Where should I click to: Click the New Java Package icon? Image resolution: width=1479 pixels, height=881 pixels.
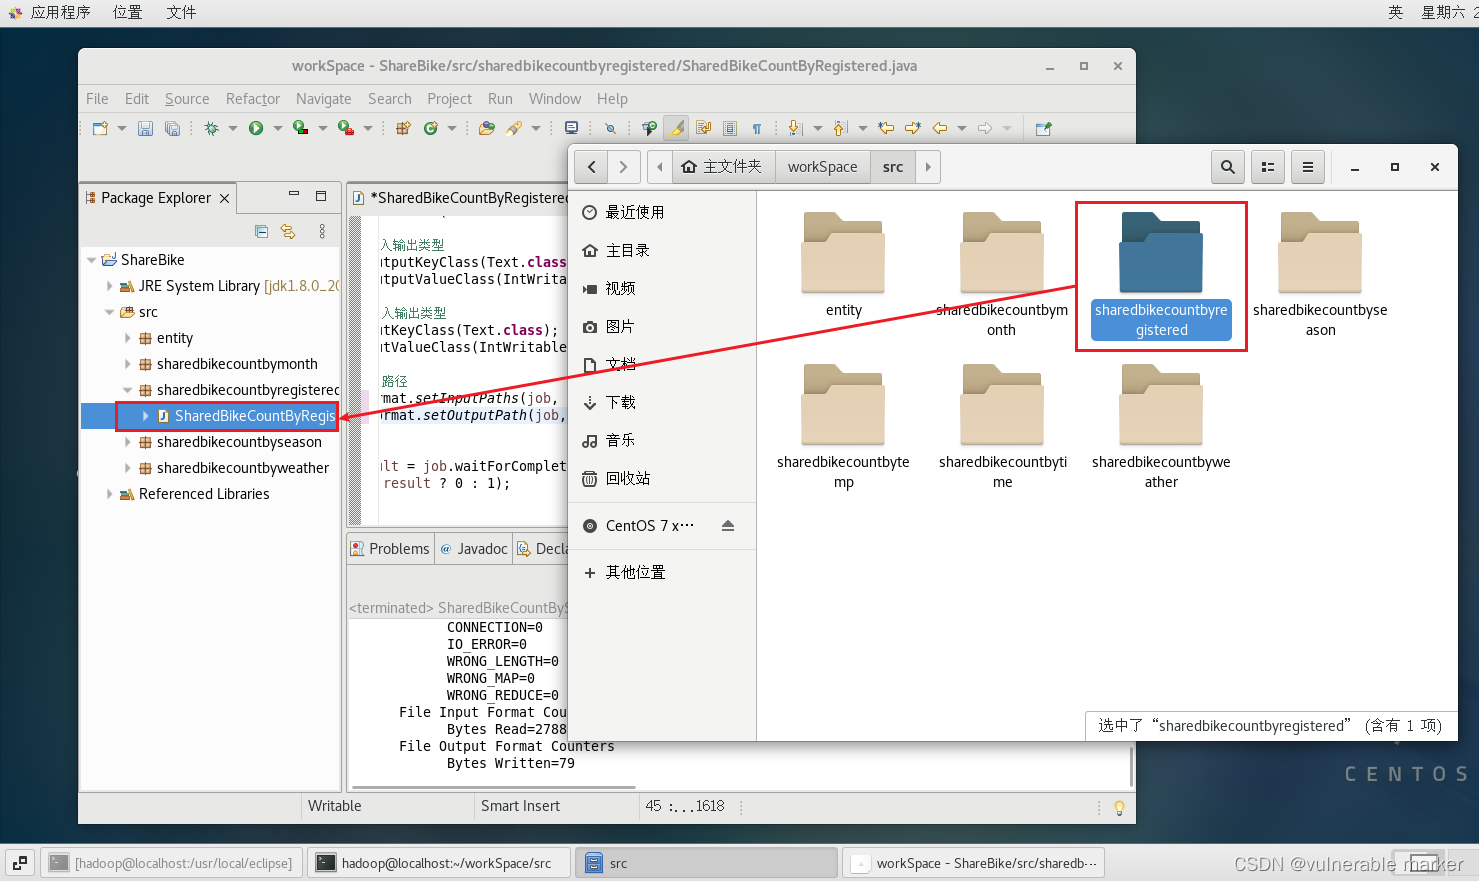click(x=403, y=128)
